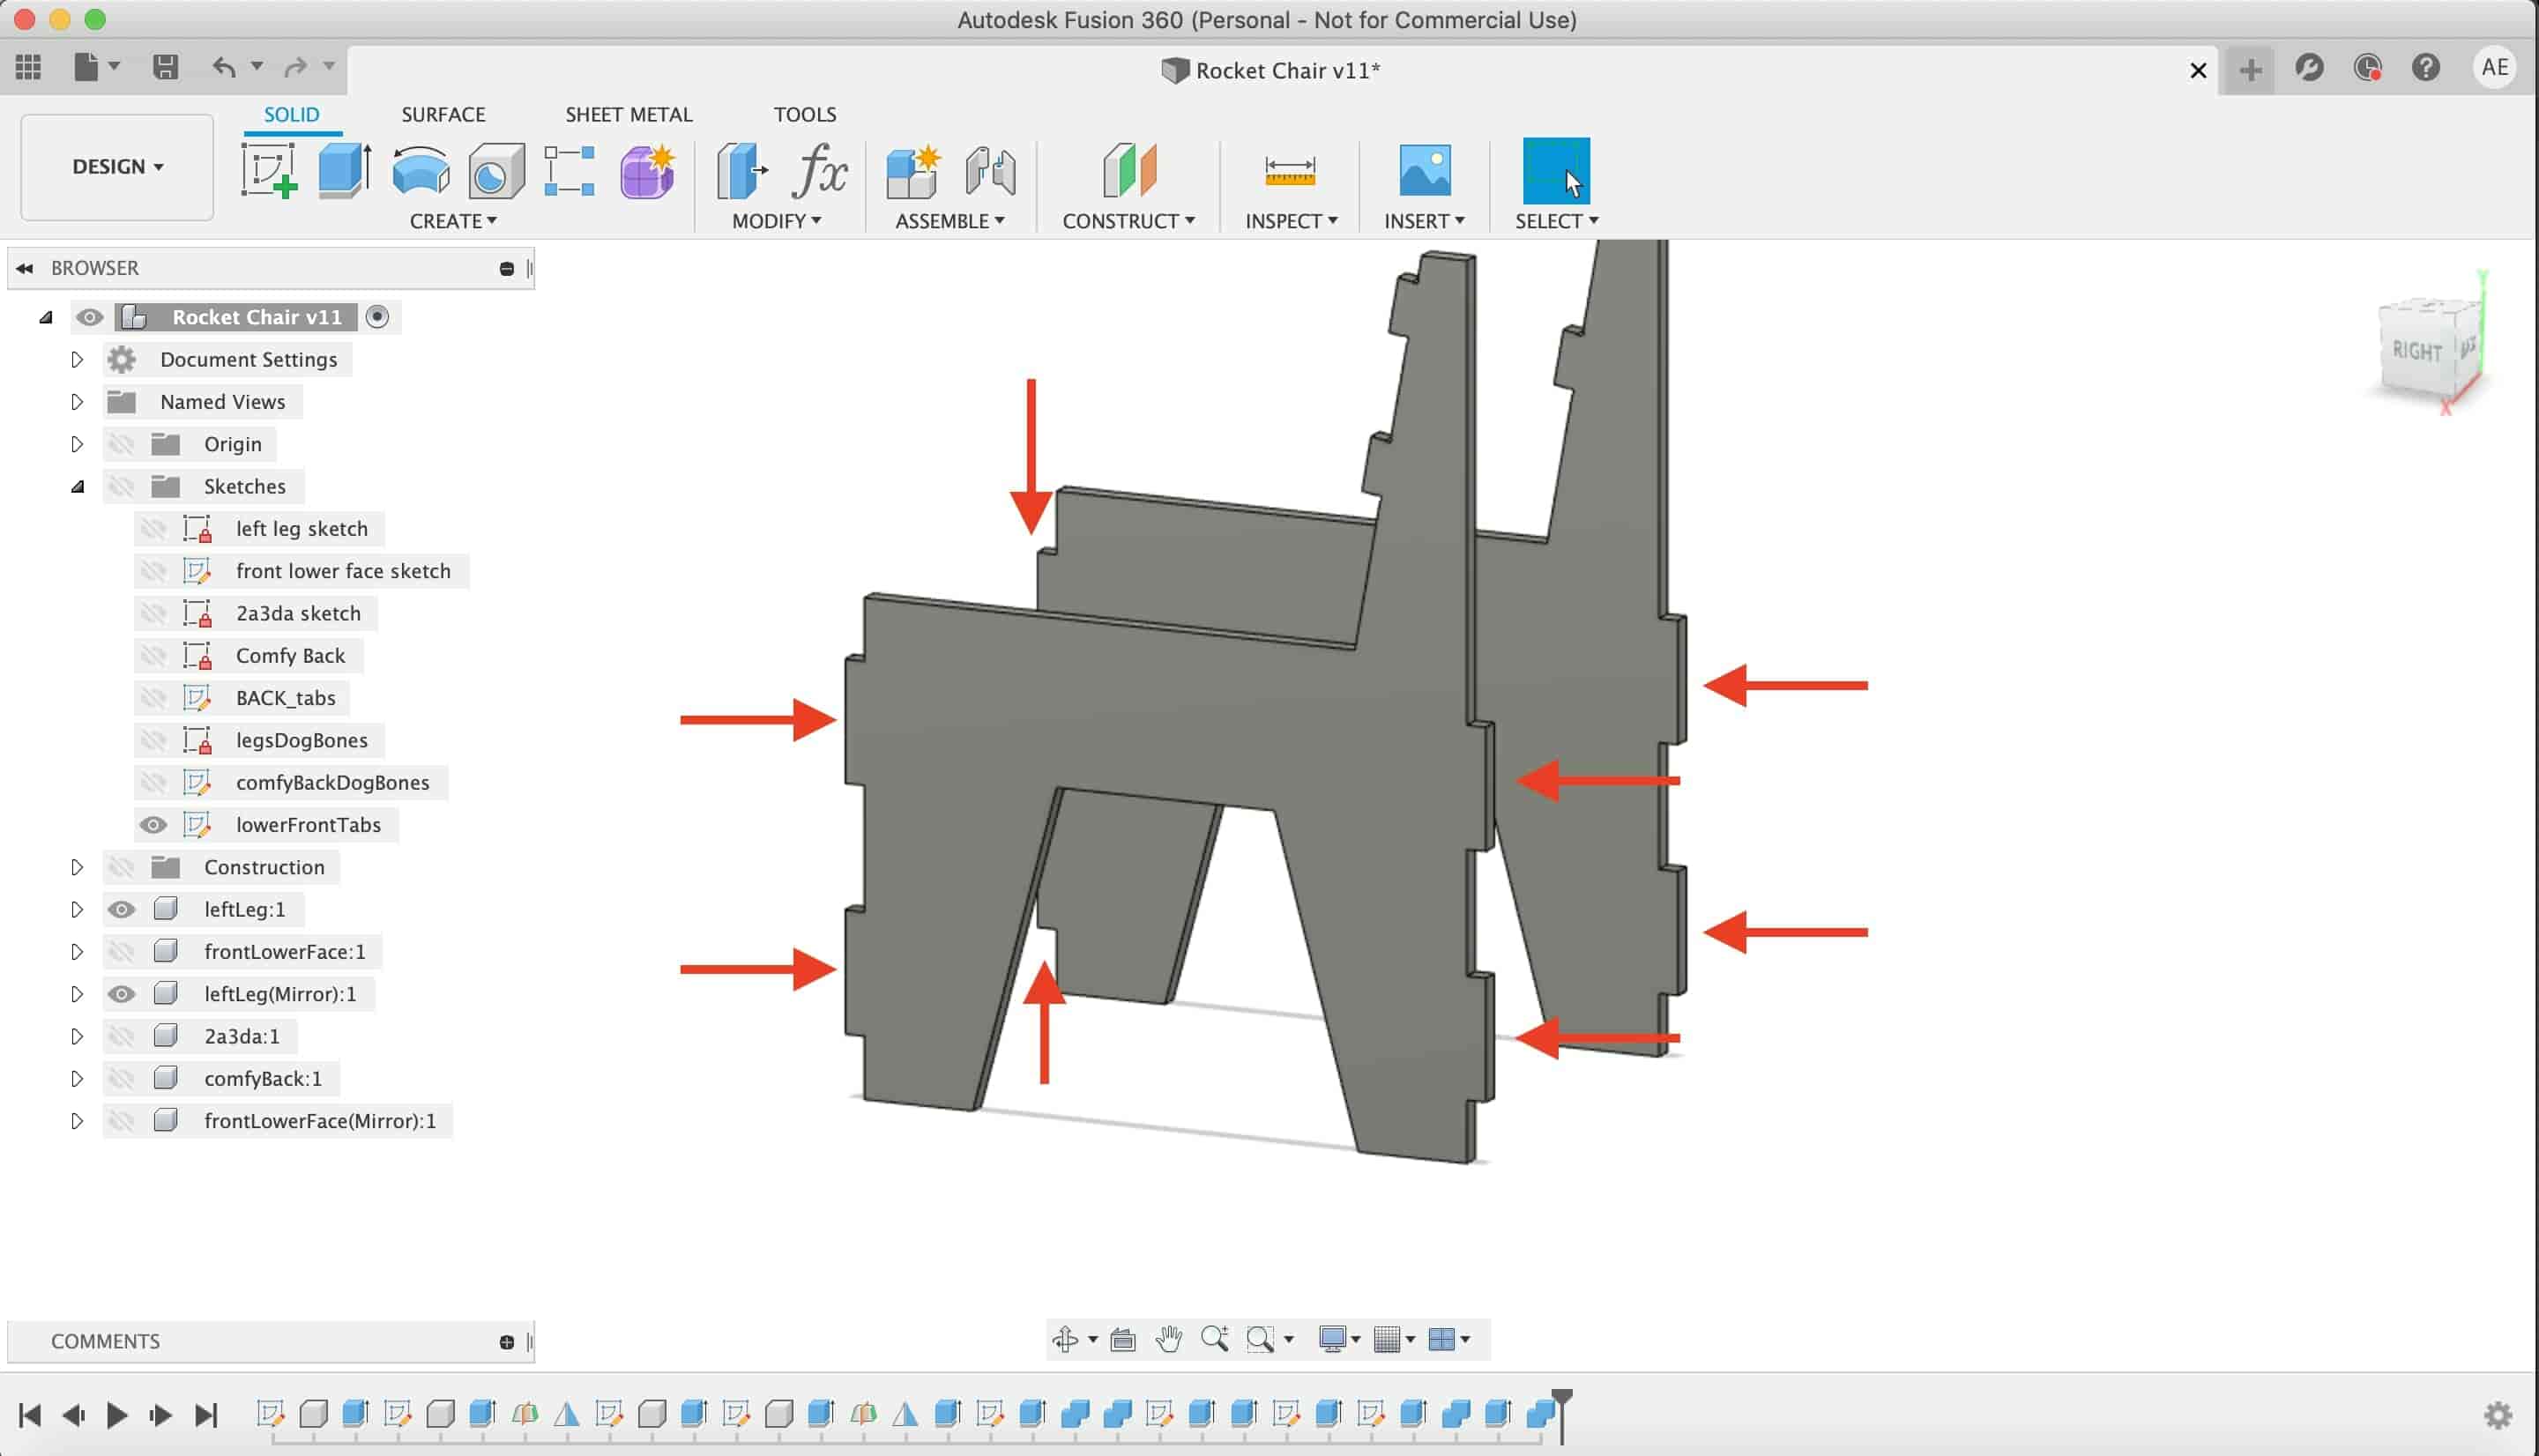
Task: Expand the Construction folder
Action: pos(77,867)
